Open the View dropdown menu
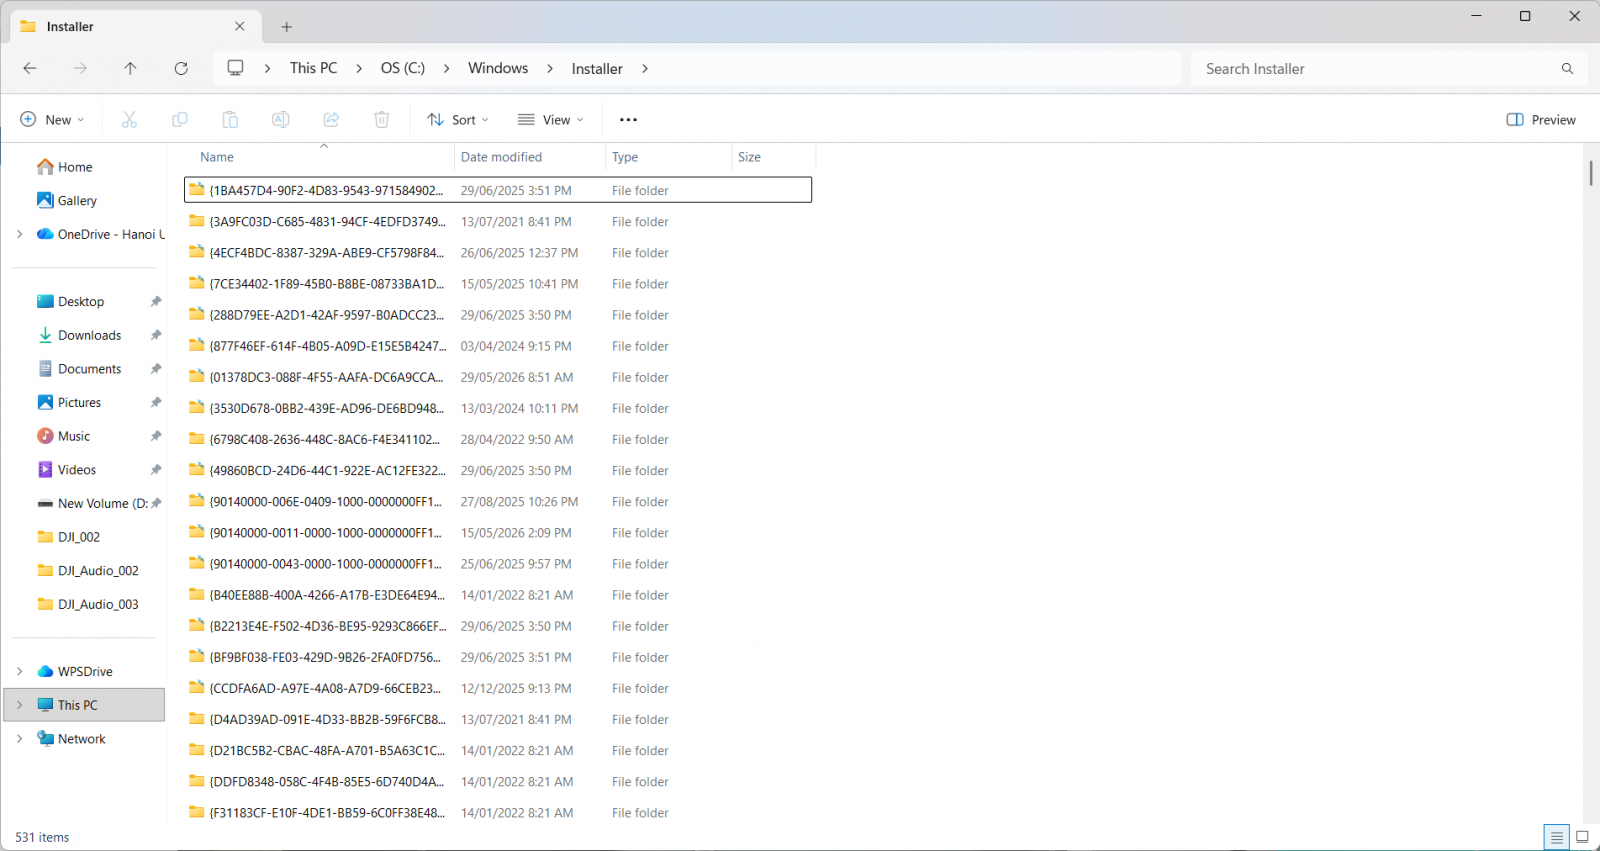Viewport: 1600px width, 851px height. [x=551, y=120]
